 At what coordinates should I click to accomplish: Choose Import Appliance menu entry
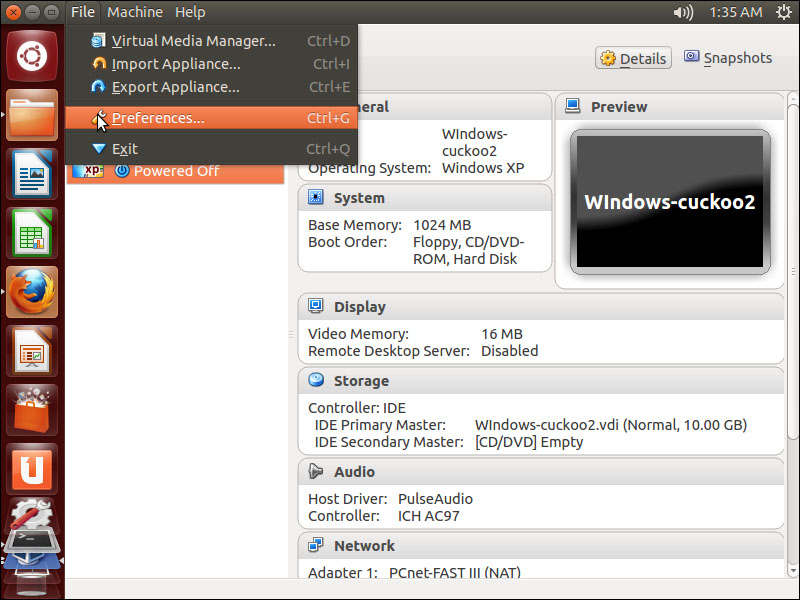click(x=211, y=64)
